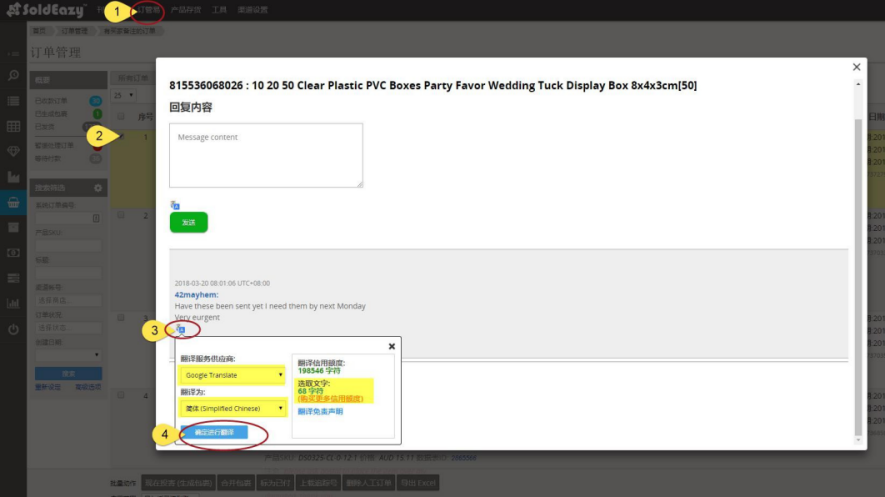
Task: Open the table grid icon in the sidebar
Action: (13, 126)
